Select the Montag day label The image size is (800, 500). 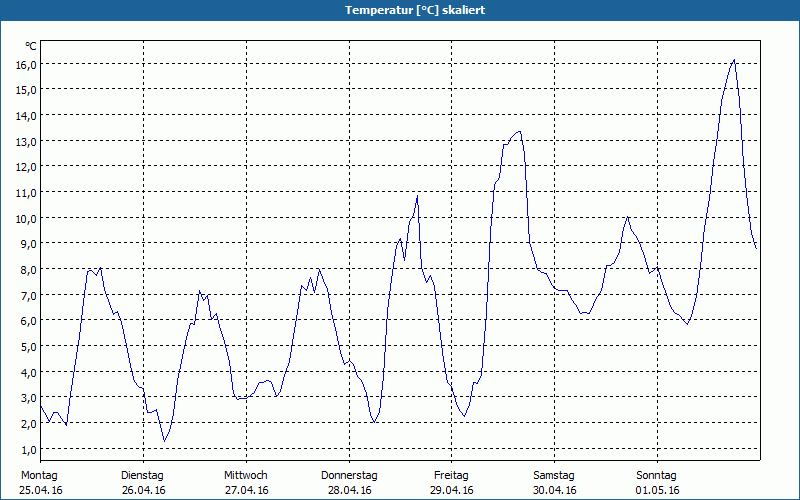[x=39, y=475]
